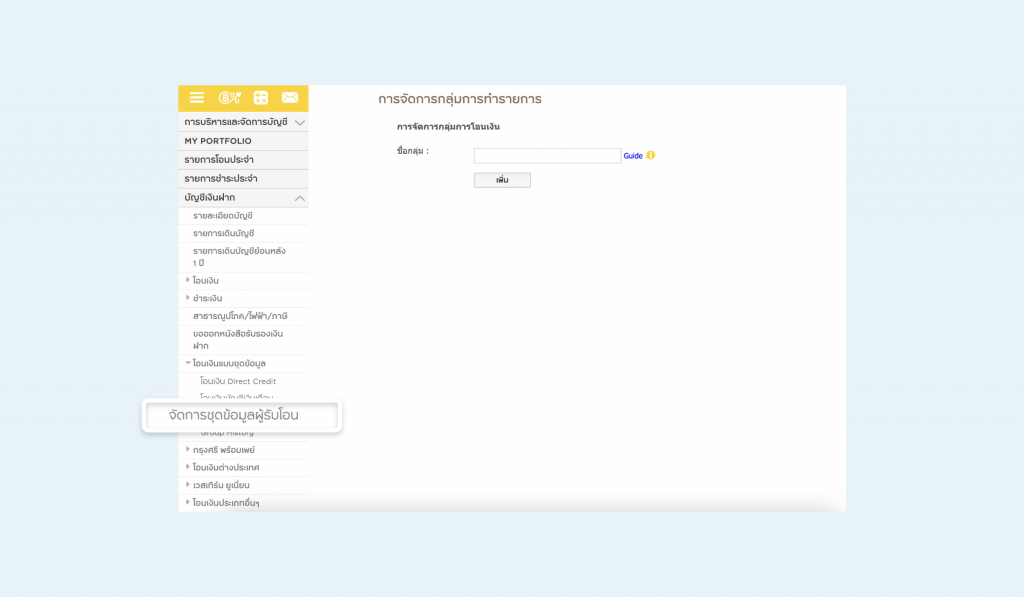1024x597 pixels.
Task: Select รายการโอนประจำ in sidebar
Action: (219, 160)
